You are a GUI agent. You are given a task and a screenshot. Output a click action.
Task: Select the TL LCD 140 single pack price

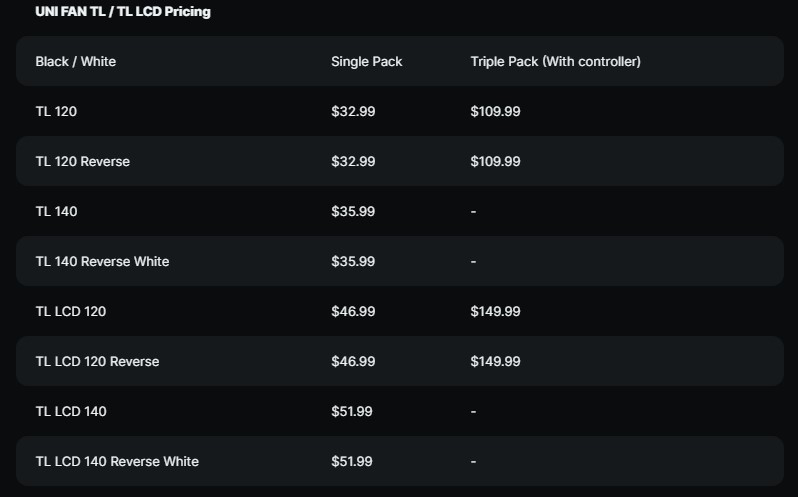coord(353,412)
